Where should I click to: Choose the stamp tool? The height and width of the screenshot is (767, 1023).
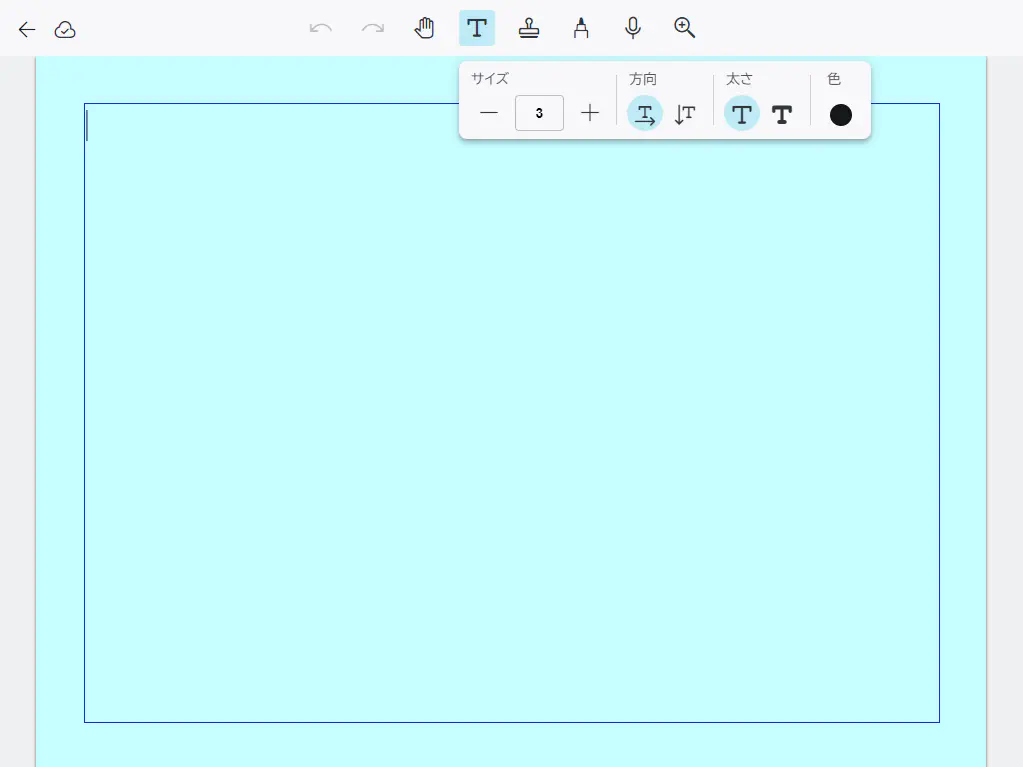pos(529,28)
